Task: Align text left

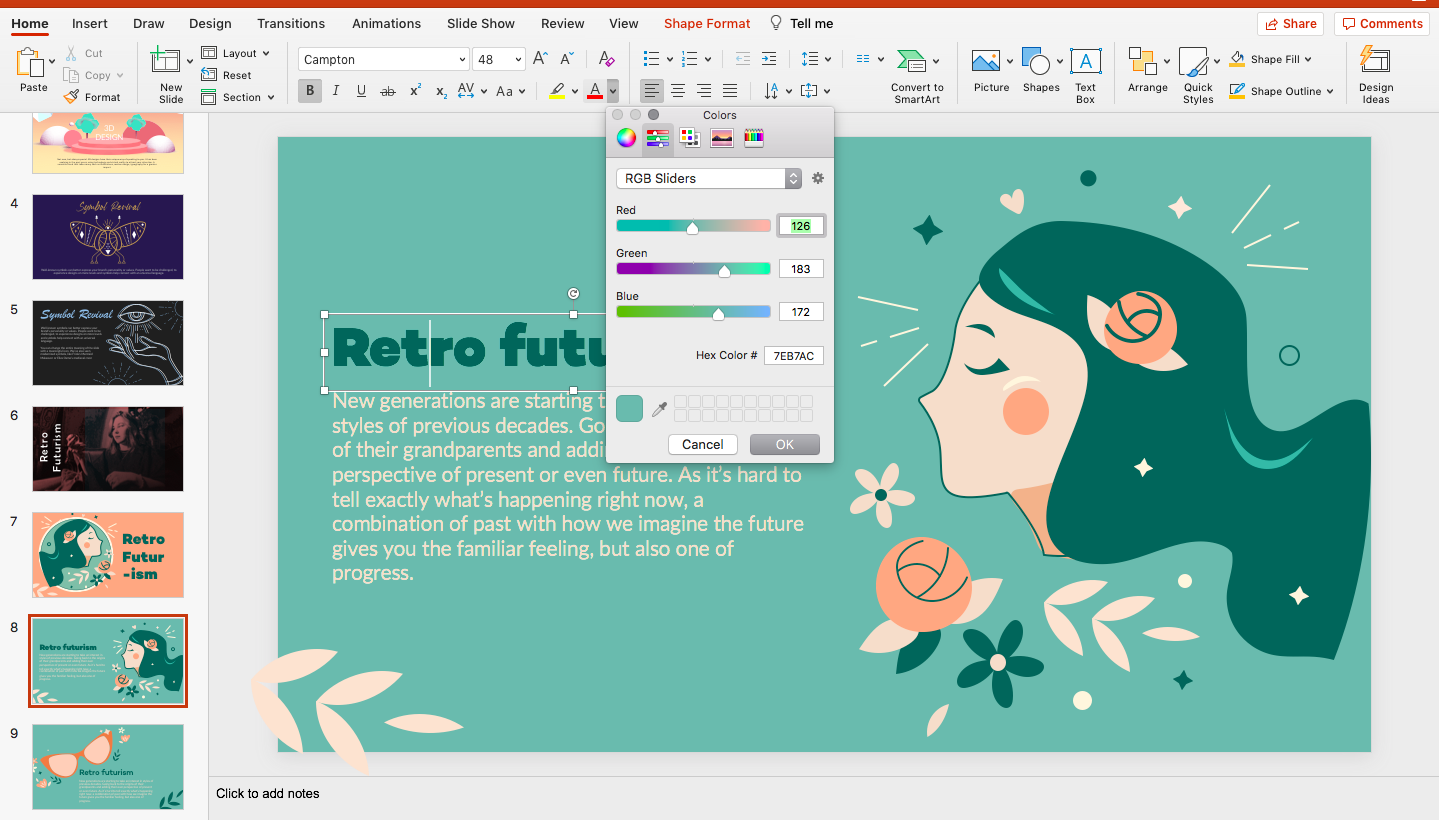Action: (x=652, y=91)
